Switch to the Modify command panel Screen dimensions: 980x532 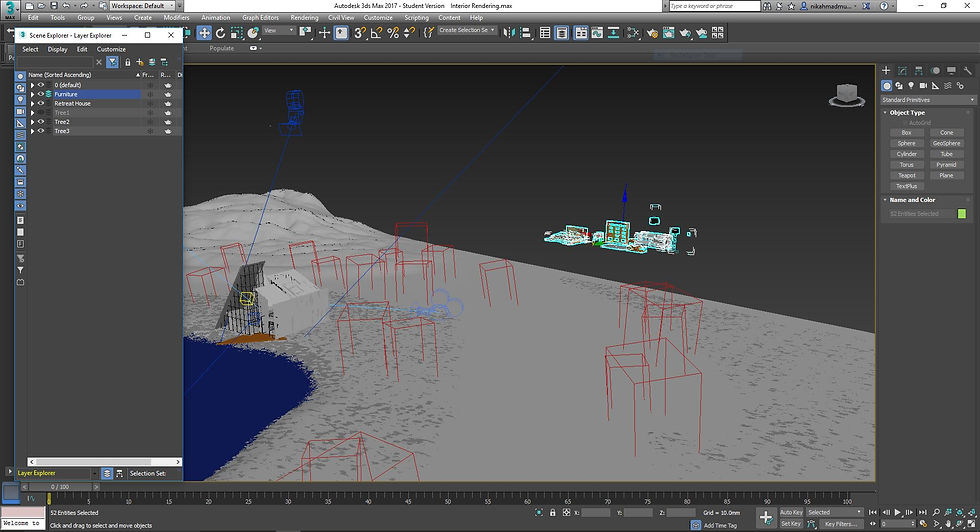pos(902,71)
